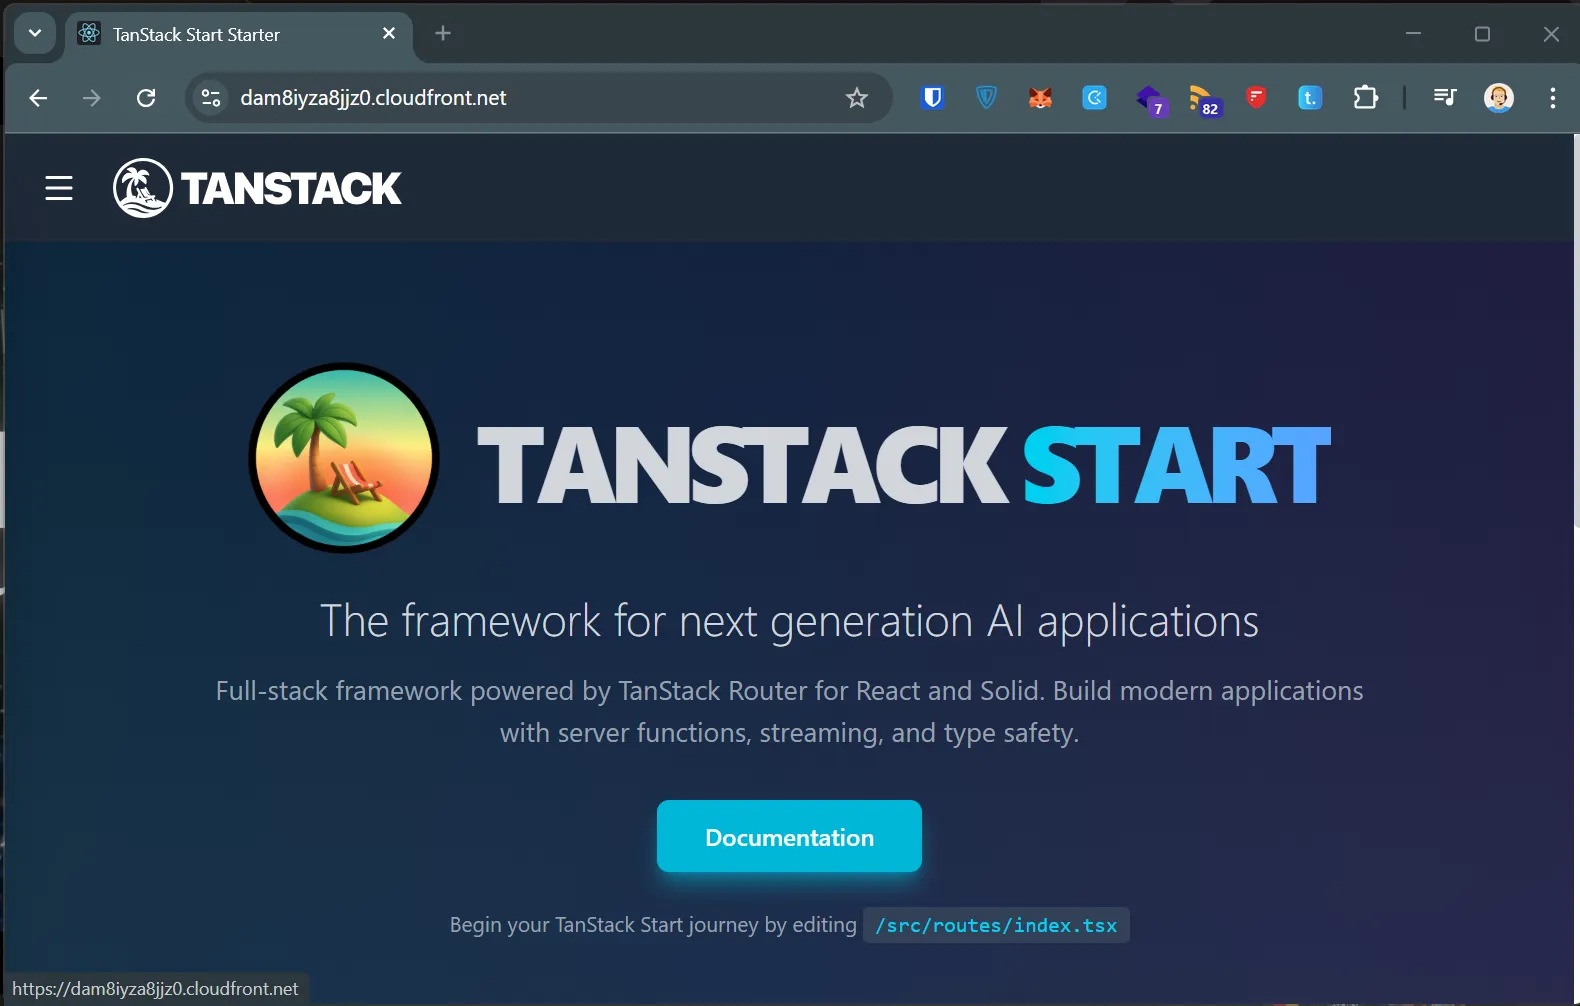The width and height of the screenshot is (1580, 1006).
Task: Open the tab search dropdown arrow
Action: (35, 34)
